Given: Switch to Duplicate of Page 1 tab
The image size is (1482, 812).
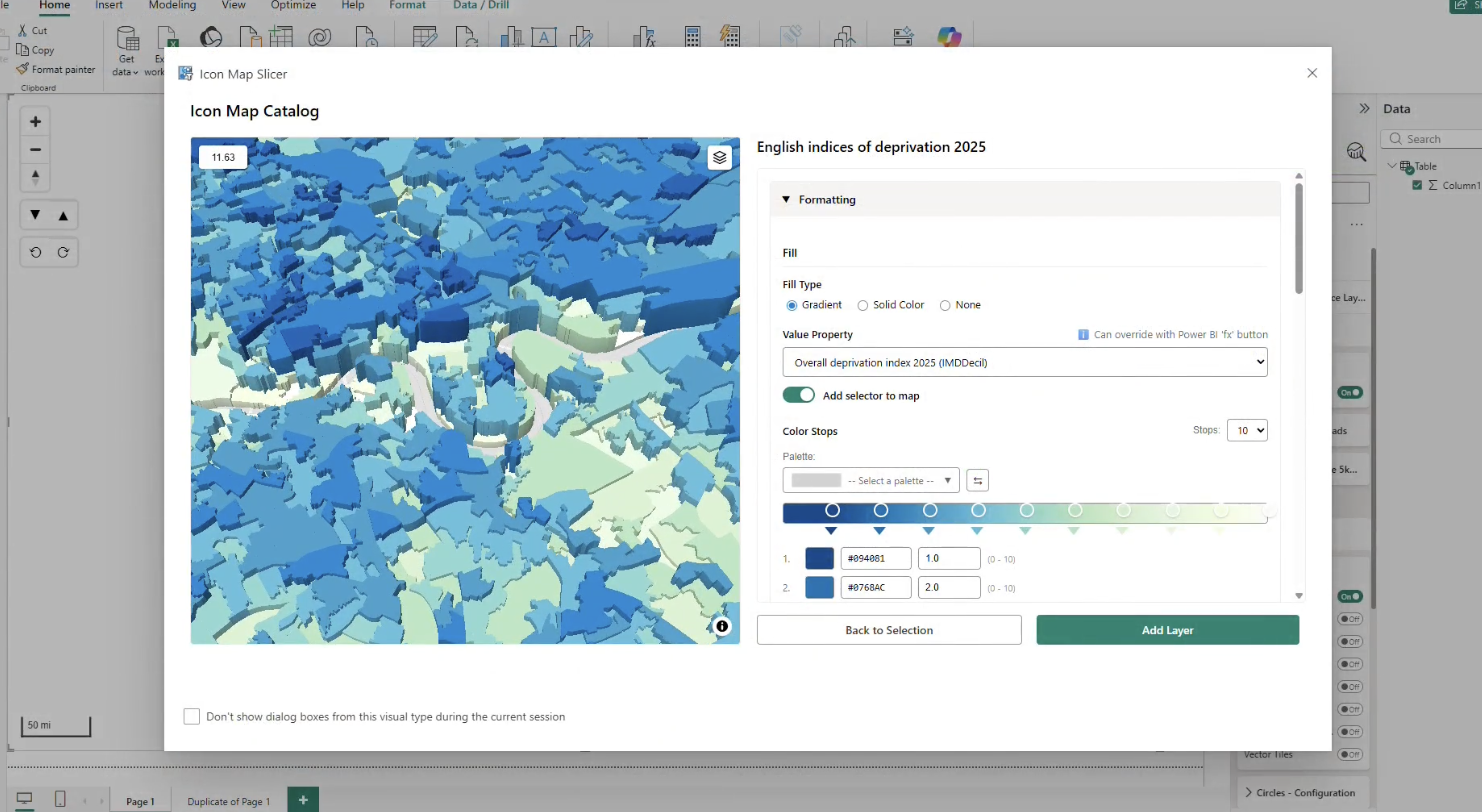Looking at the screenshot, I should coord(228,801).
